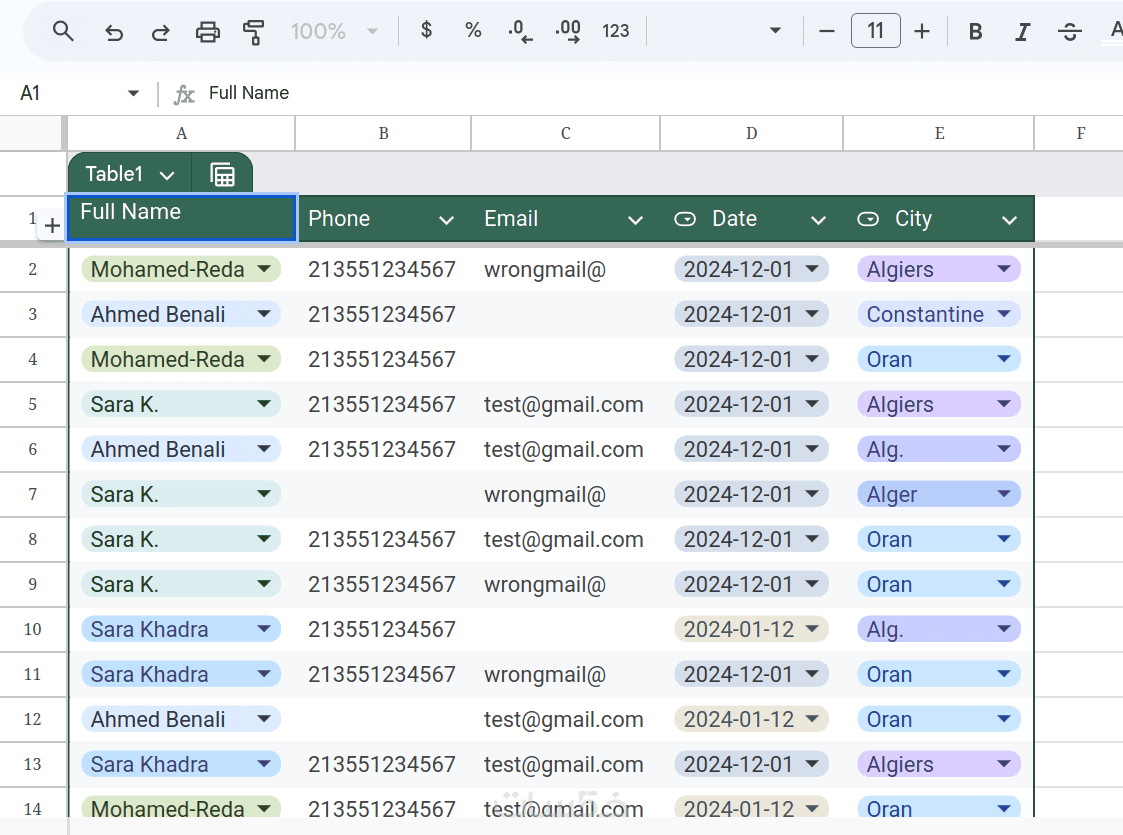1123x835 pixels.
Task: Print the spreadsheet
Action: 207,32
